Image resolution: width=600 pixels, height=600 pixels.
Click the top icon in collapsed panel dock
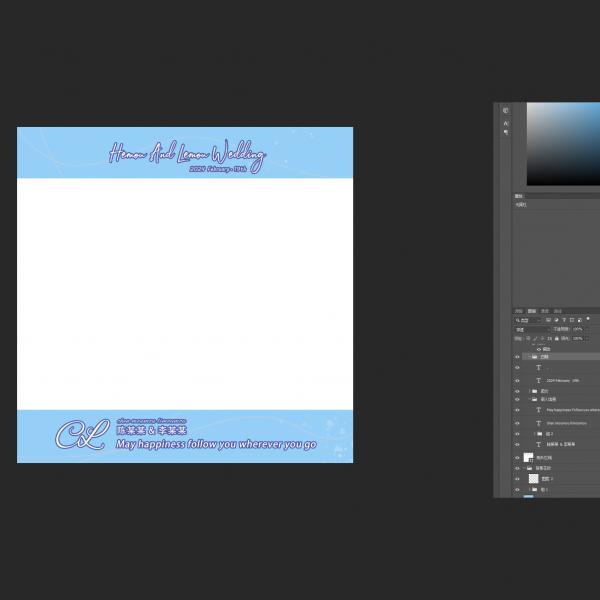(505, 111)
